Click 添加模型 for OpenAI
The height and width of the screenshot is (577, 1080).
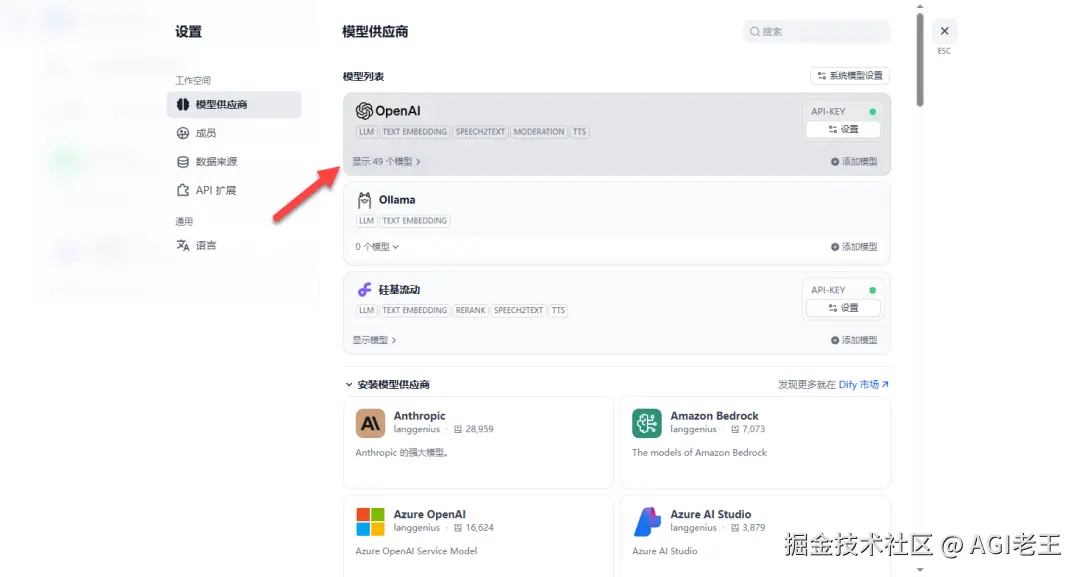(x=854, y=162)
